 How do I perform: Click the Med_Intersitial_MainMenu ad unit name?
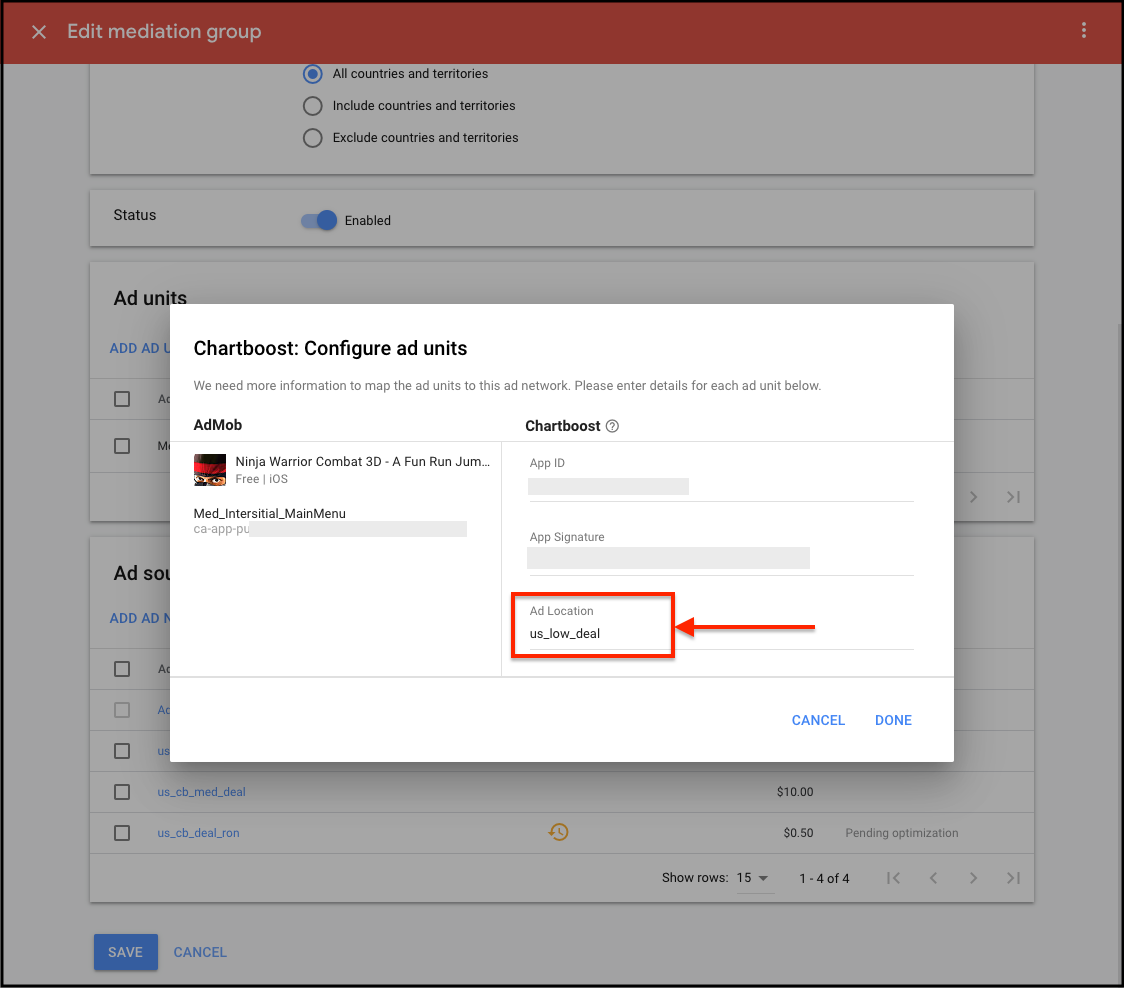coord(270,513)
